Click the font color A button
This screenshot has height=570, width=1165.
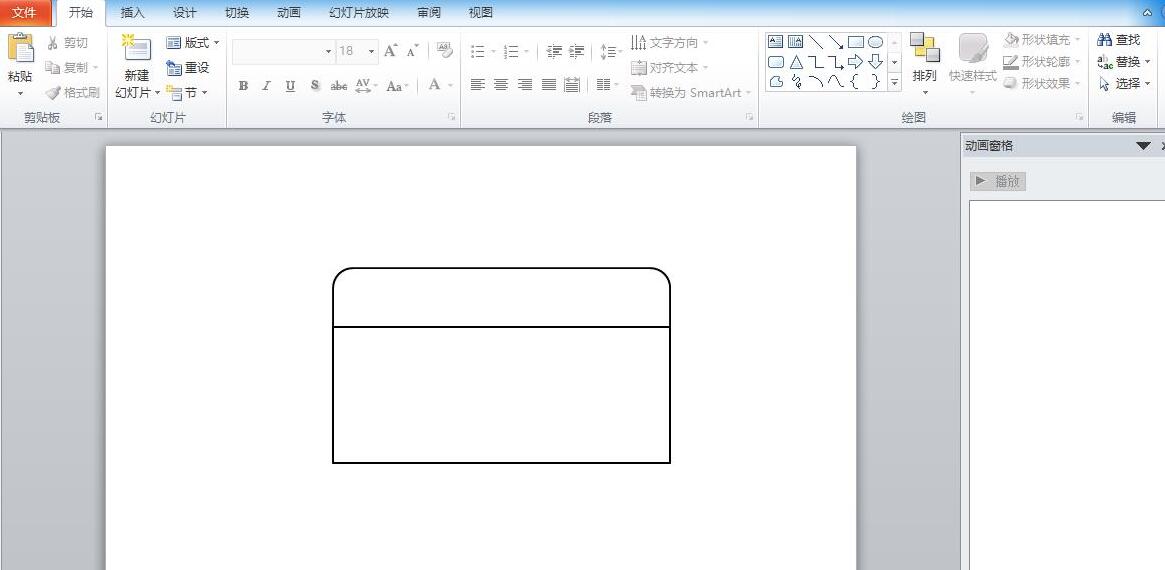point(434,86)
